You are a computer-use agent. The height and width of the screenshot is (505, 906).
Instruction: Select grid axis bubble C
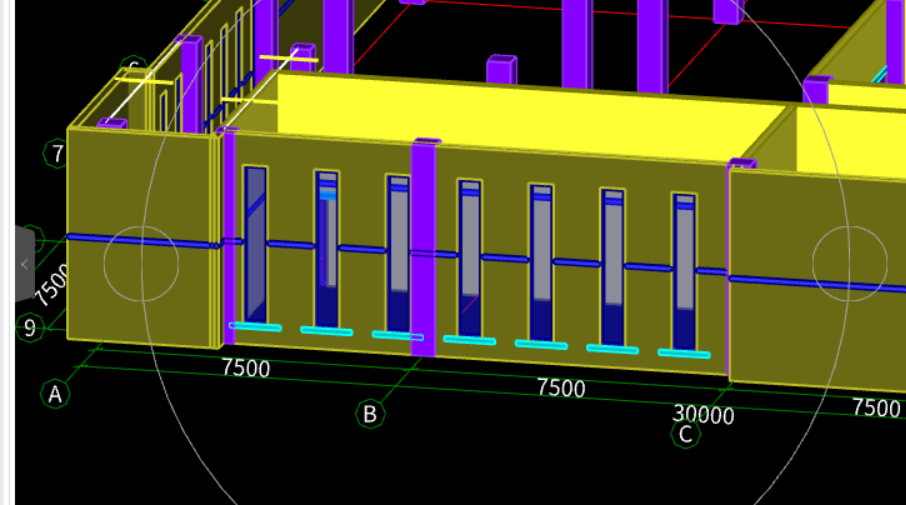coord(686,433)
